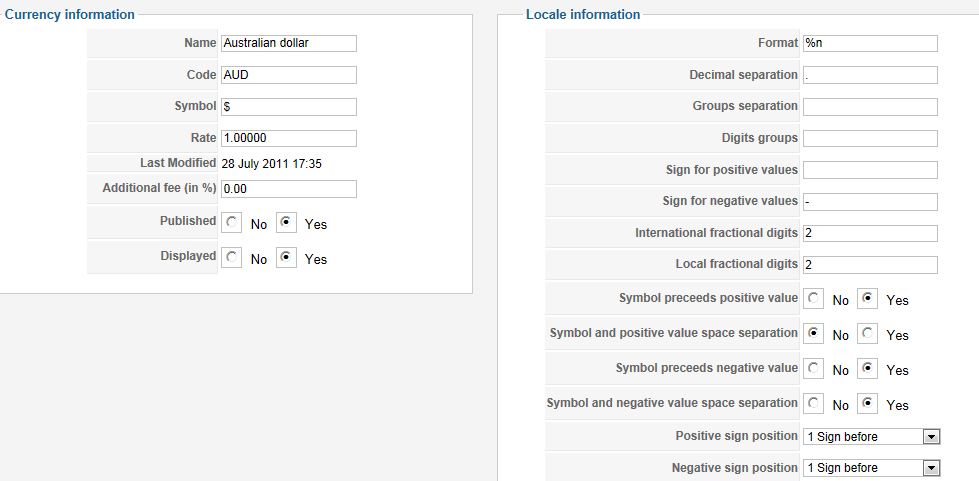Focus the Decimal separation field
Image resolution: width=979 pixels, height=481 pixels.
tap(869, 75)
